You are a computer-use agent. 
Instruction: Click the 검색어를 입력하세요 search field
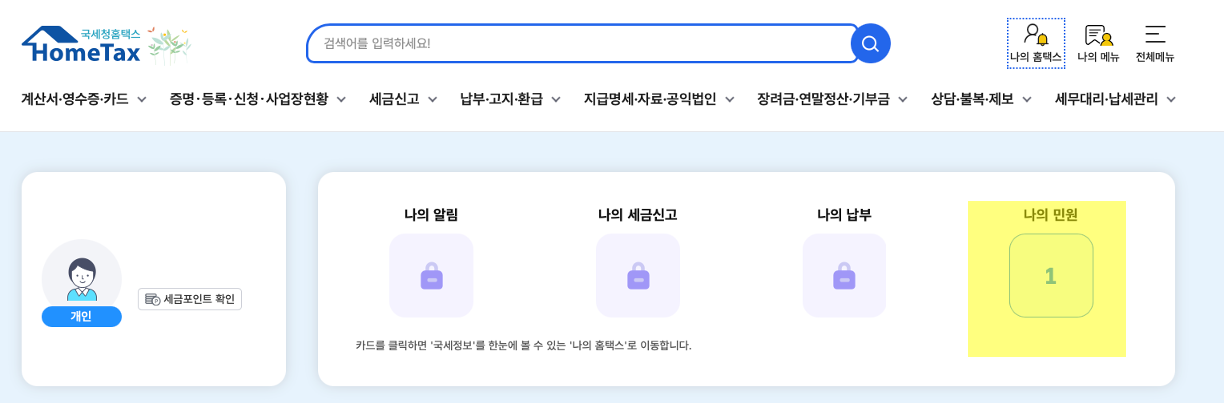coord(580,43)
